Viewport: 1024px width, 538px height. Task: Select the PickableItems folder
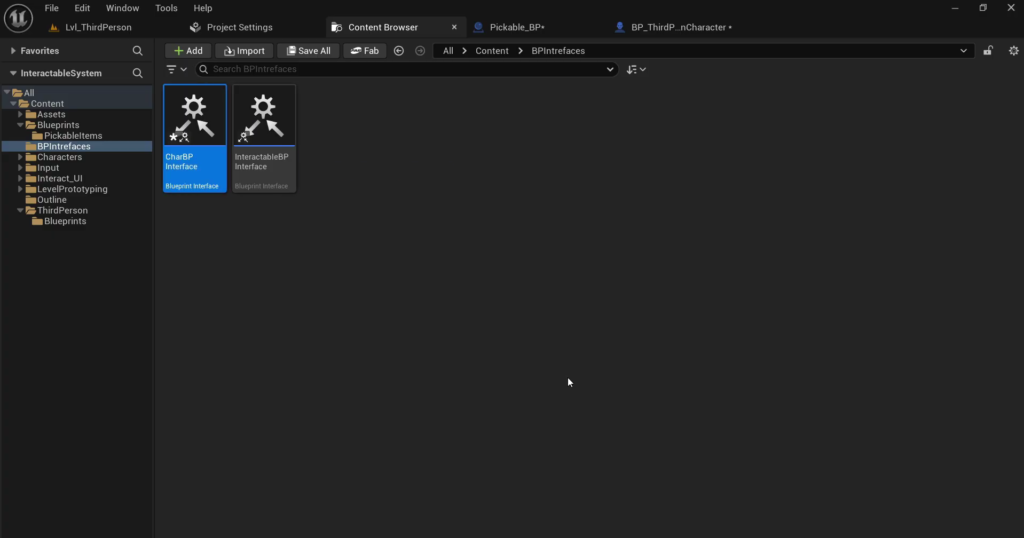tap(72, 136)
